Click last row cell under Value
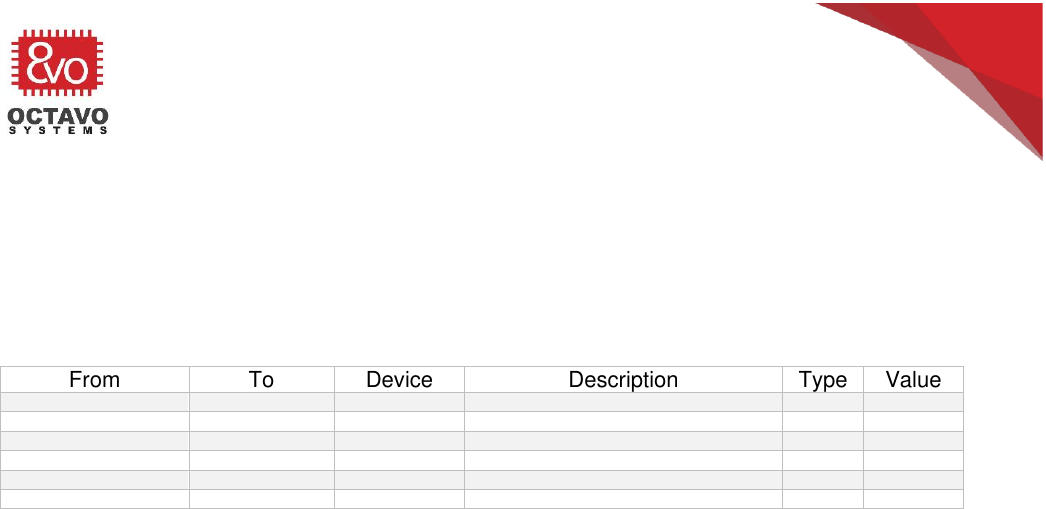 pos(913,499)
